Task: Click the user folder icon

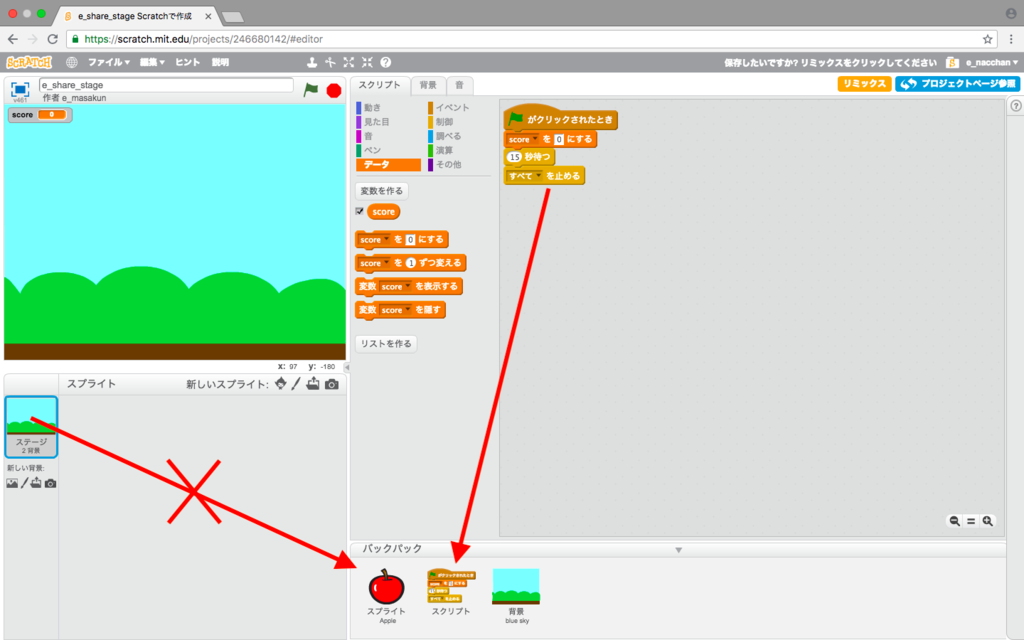Action: tap(952, 62)
